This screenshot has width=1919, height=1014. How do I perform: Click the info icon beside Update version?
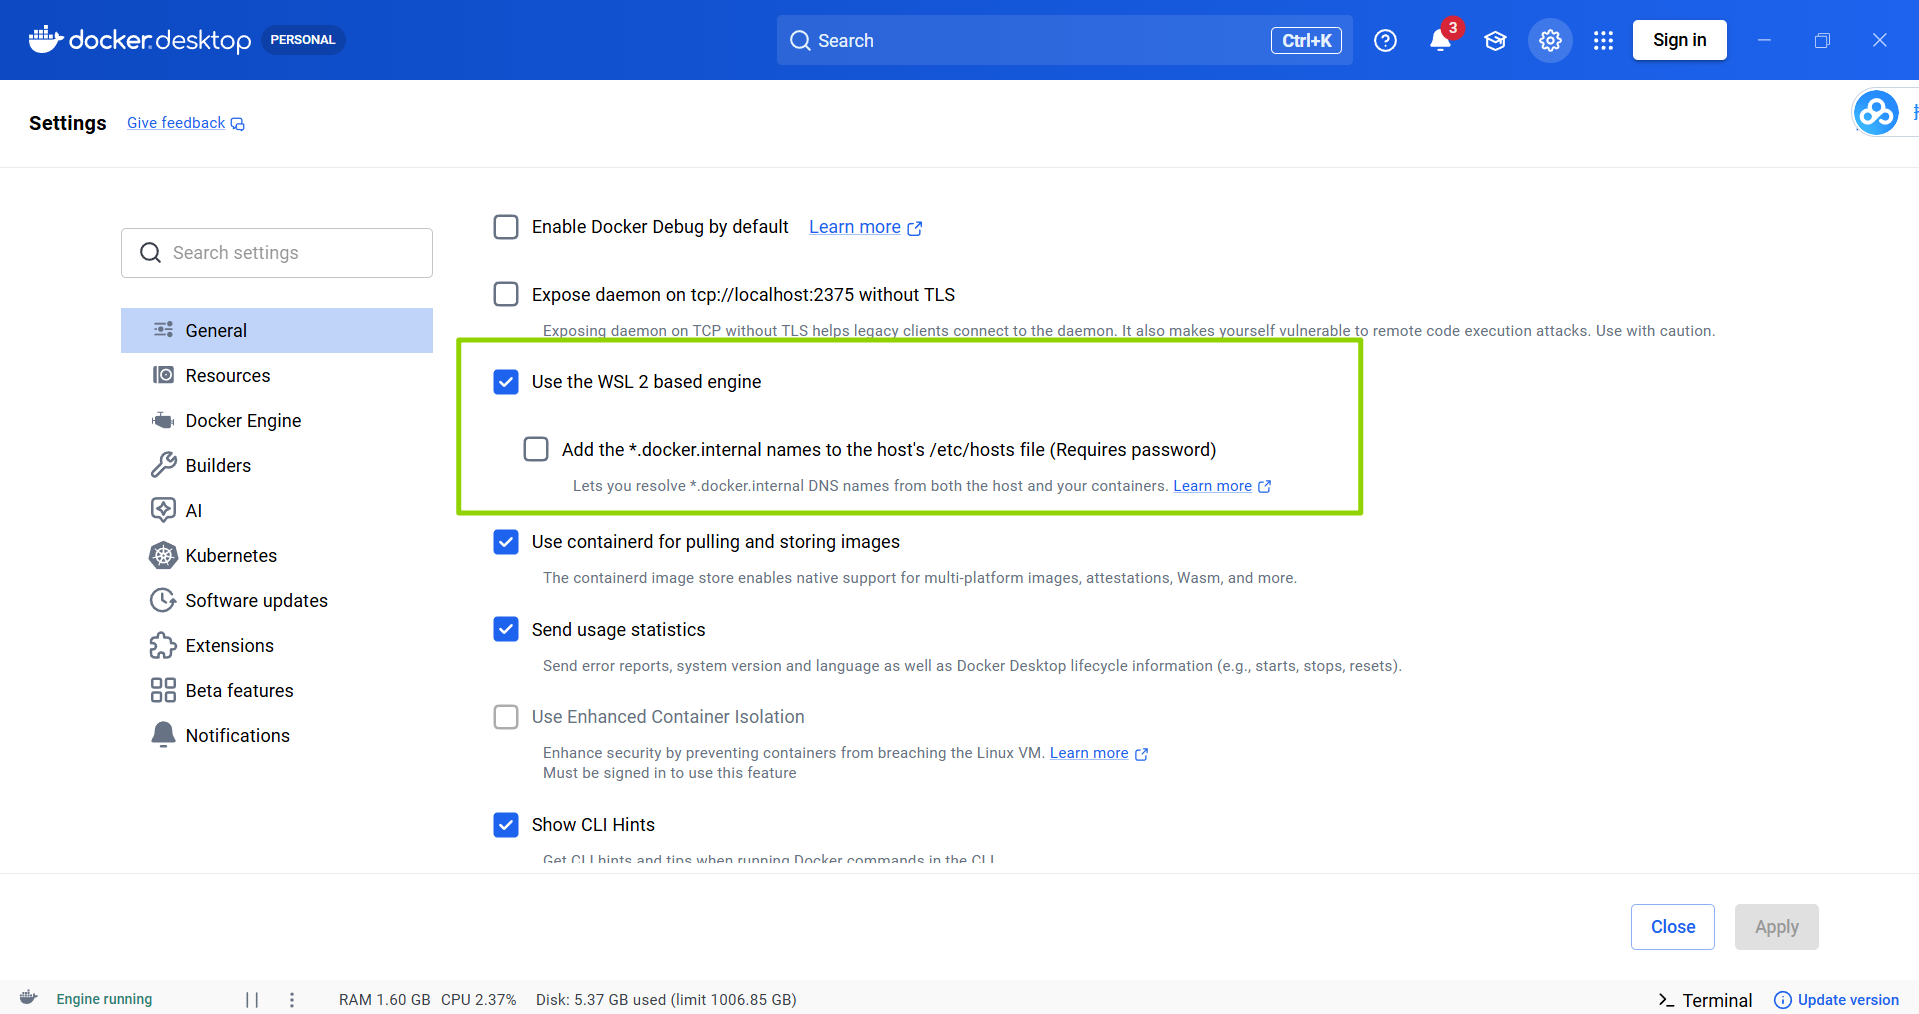[1782, 1000]
